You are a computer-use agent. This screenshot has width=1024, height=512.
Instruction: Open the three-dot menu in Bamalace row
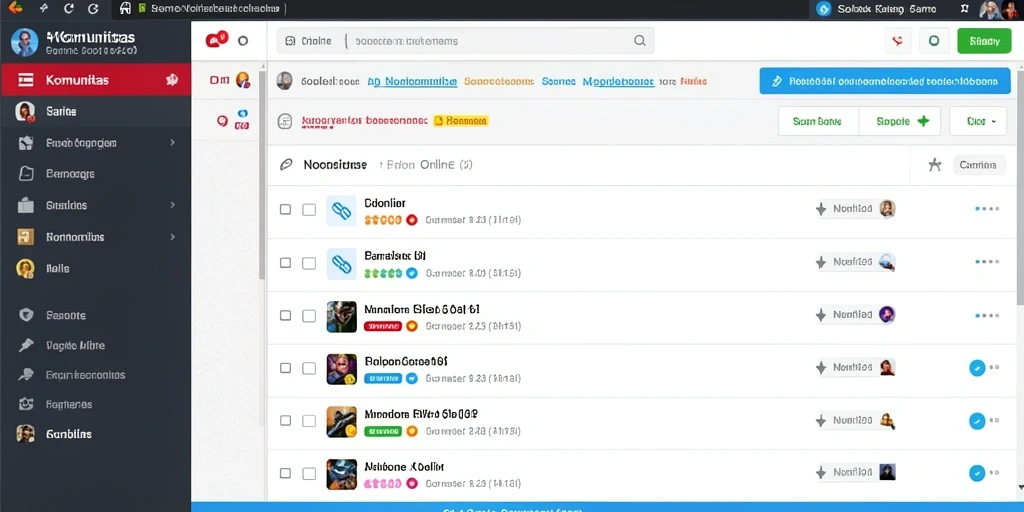[x=987, y=261]
